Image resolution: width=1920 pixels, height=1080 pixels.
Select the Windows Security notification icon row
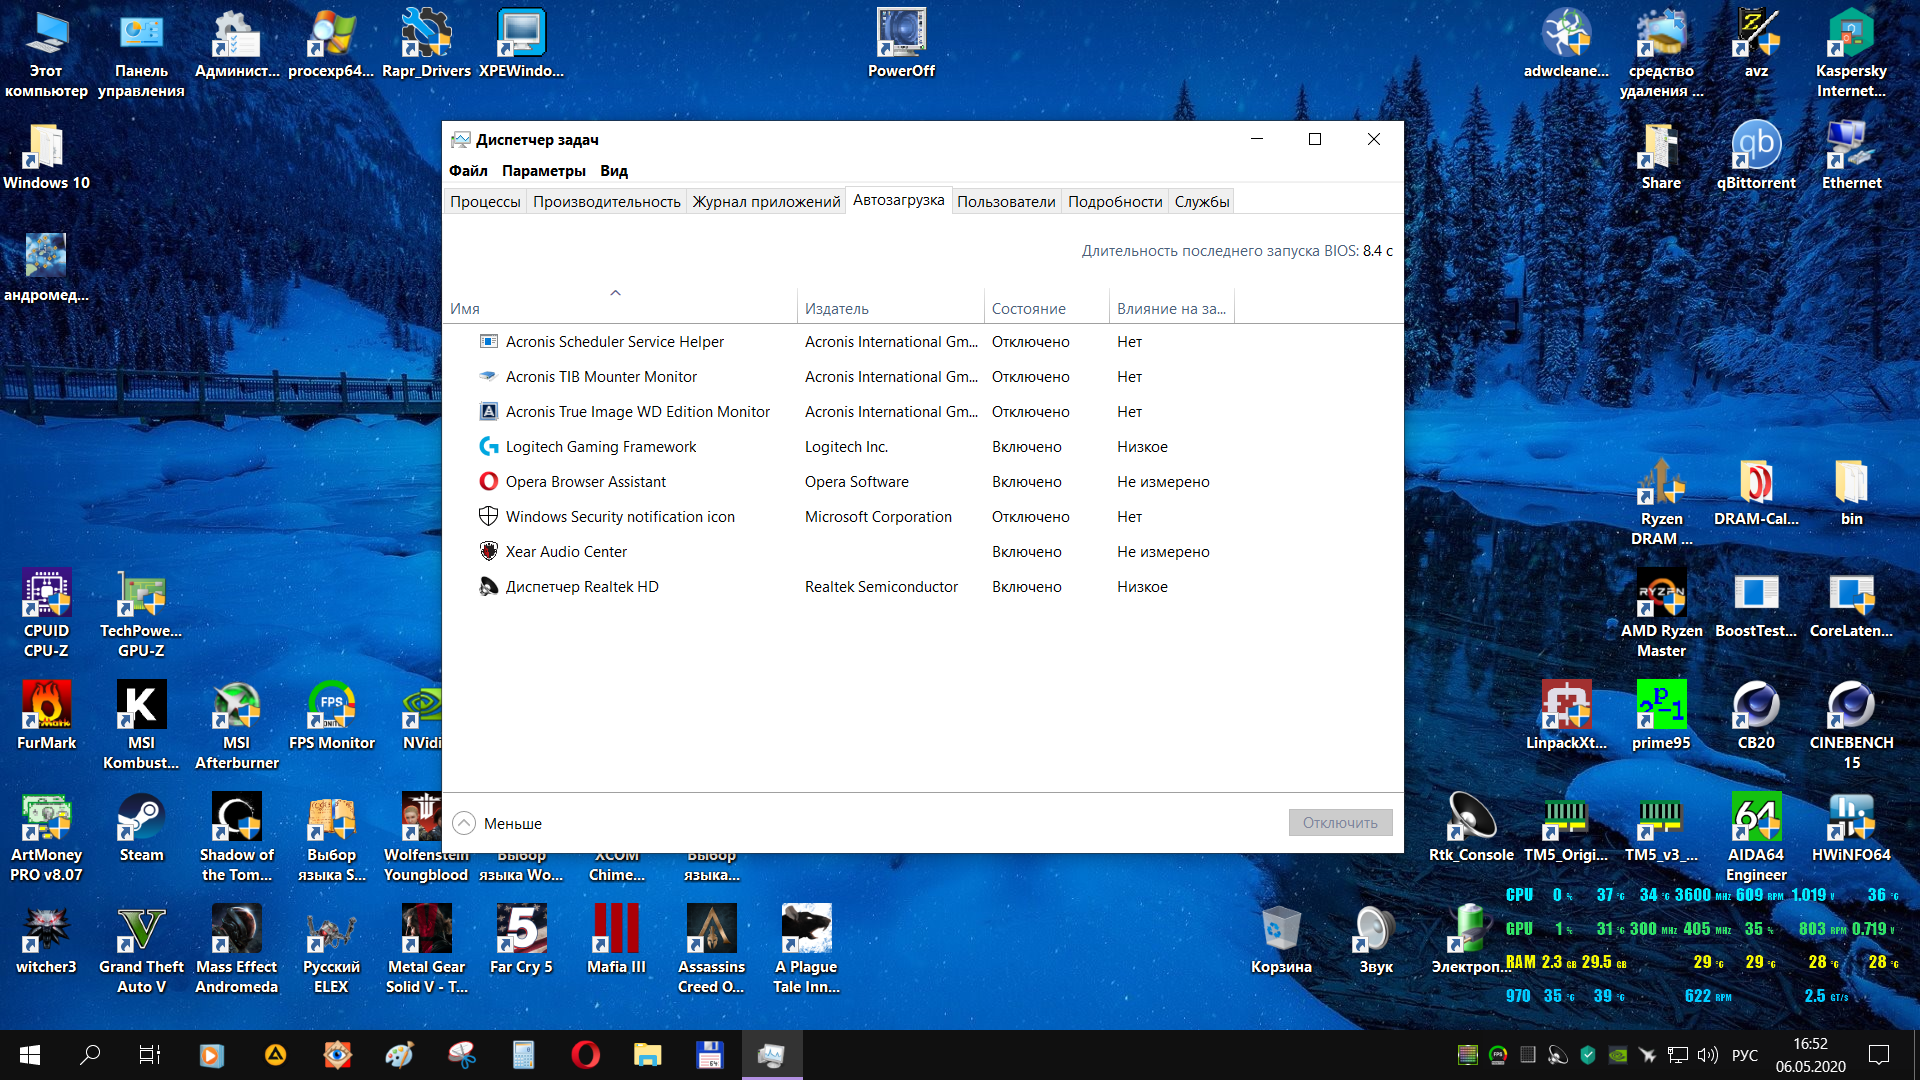619,517
